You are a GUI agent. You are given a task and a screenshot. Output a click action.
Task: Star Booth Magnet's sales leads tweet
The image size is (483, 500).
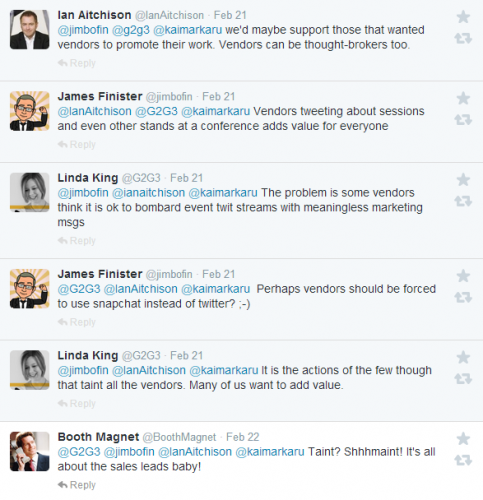tap(463, 439)
